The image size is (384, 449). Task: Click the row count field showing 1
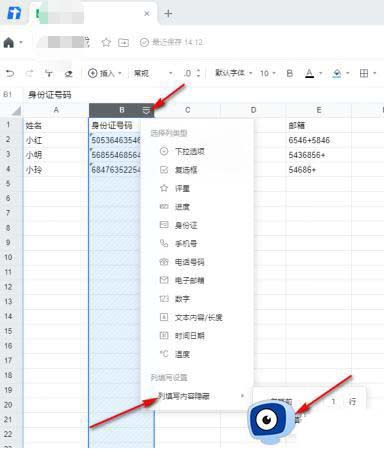click(333, 402)
